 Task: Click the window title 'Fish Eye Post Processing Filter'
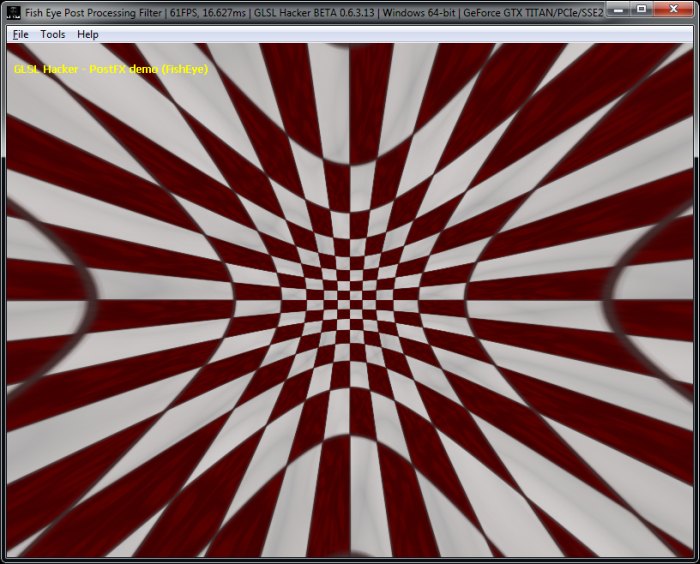[93, 13]
